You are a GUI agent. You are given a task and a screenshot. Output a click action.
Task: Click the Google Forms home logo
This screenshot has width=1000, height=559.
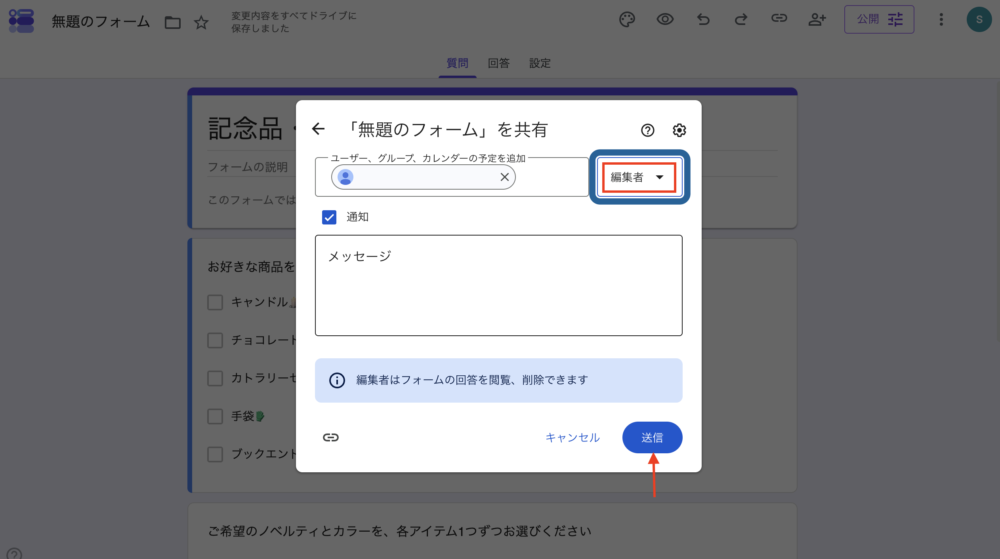[x=21, y=21]
